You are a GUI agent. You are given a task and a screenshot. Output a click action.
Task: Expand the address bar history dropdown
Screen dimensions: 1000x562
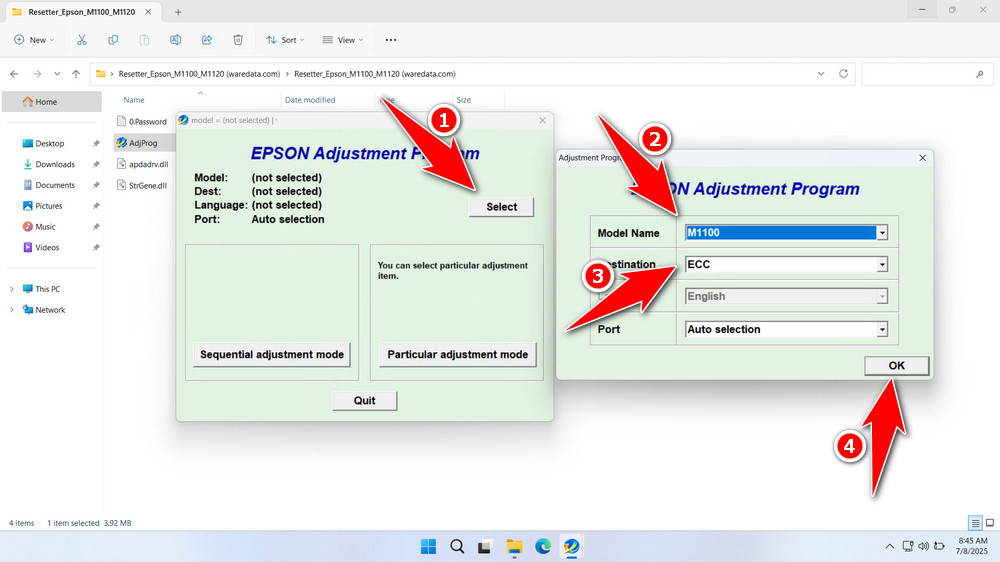[821, 74]
